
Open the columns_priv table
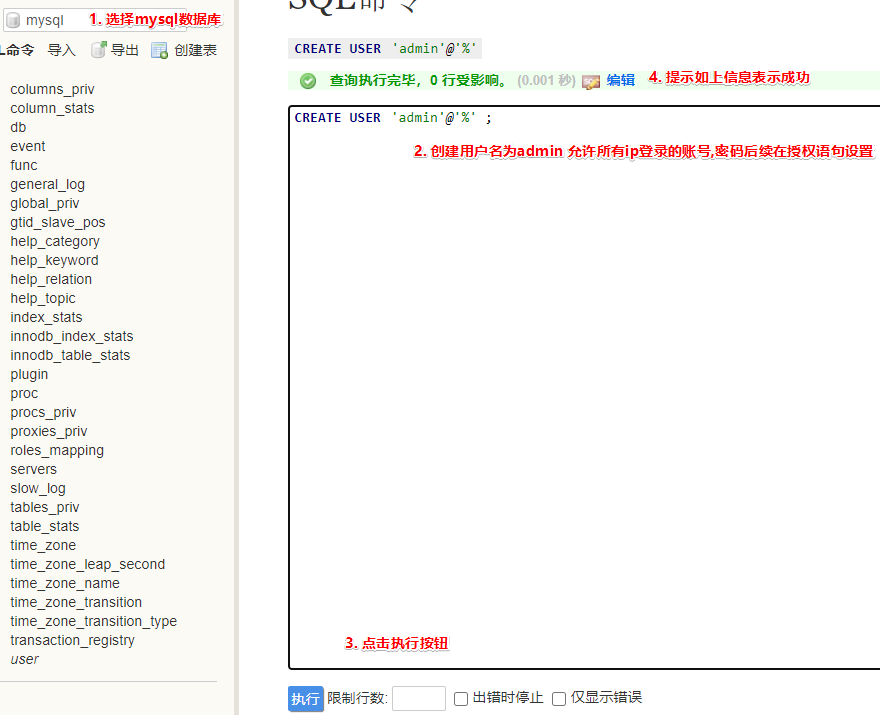coord(52,89)
